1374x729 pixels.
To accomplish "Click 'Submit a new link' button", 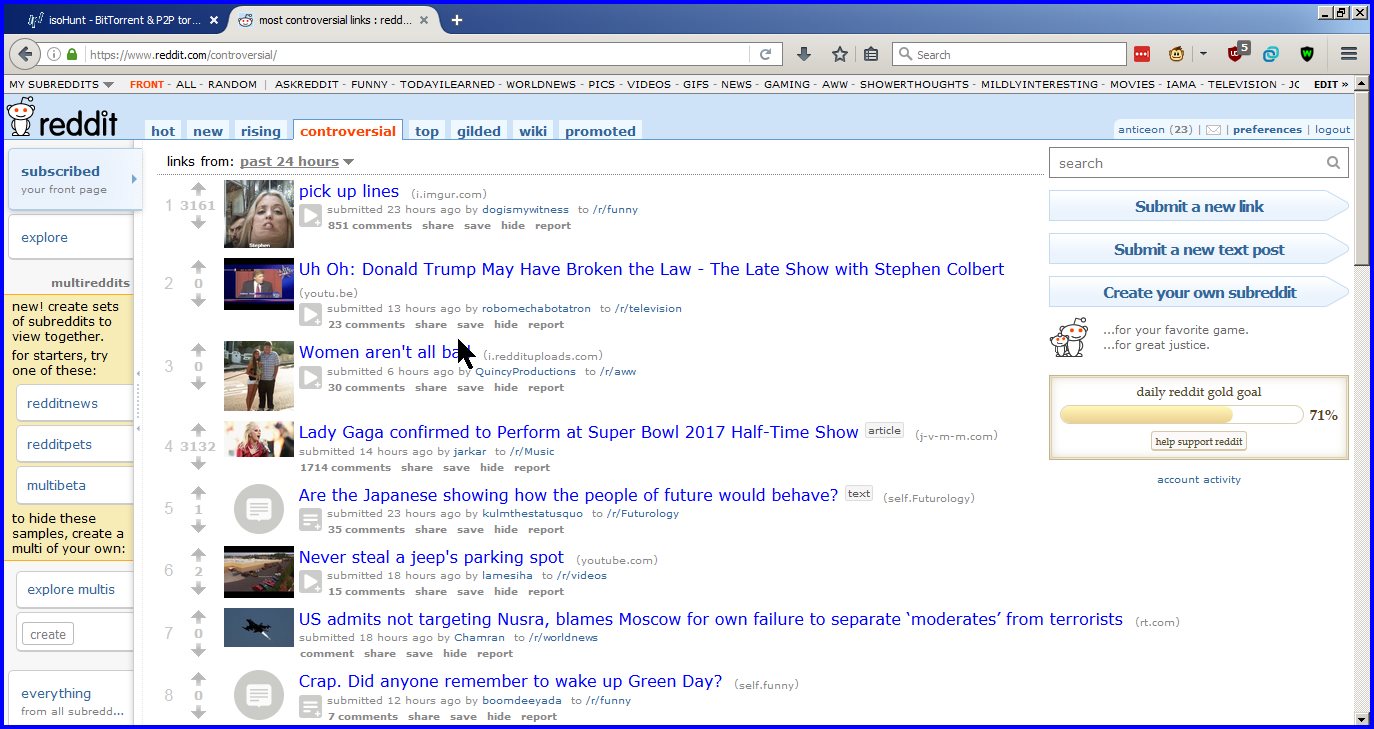I will [1199, 206].
